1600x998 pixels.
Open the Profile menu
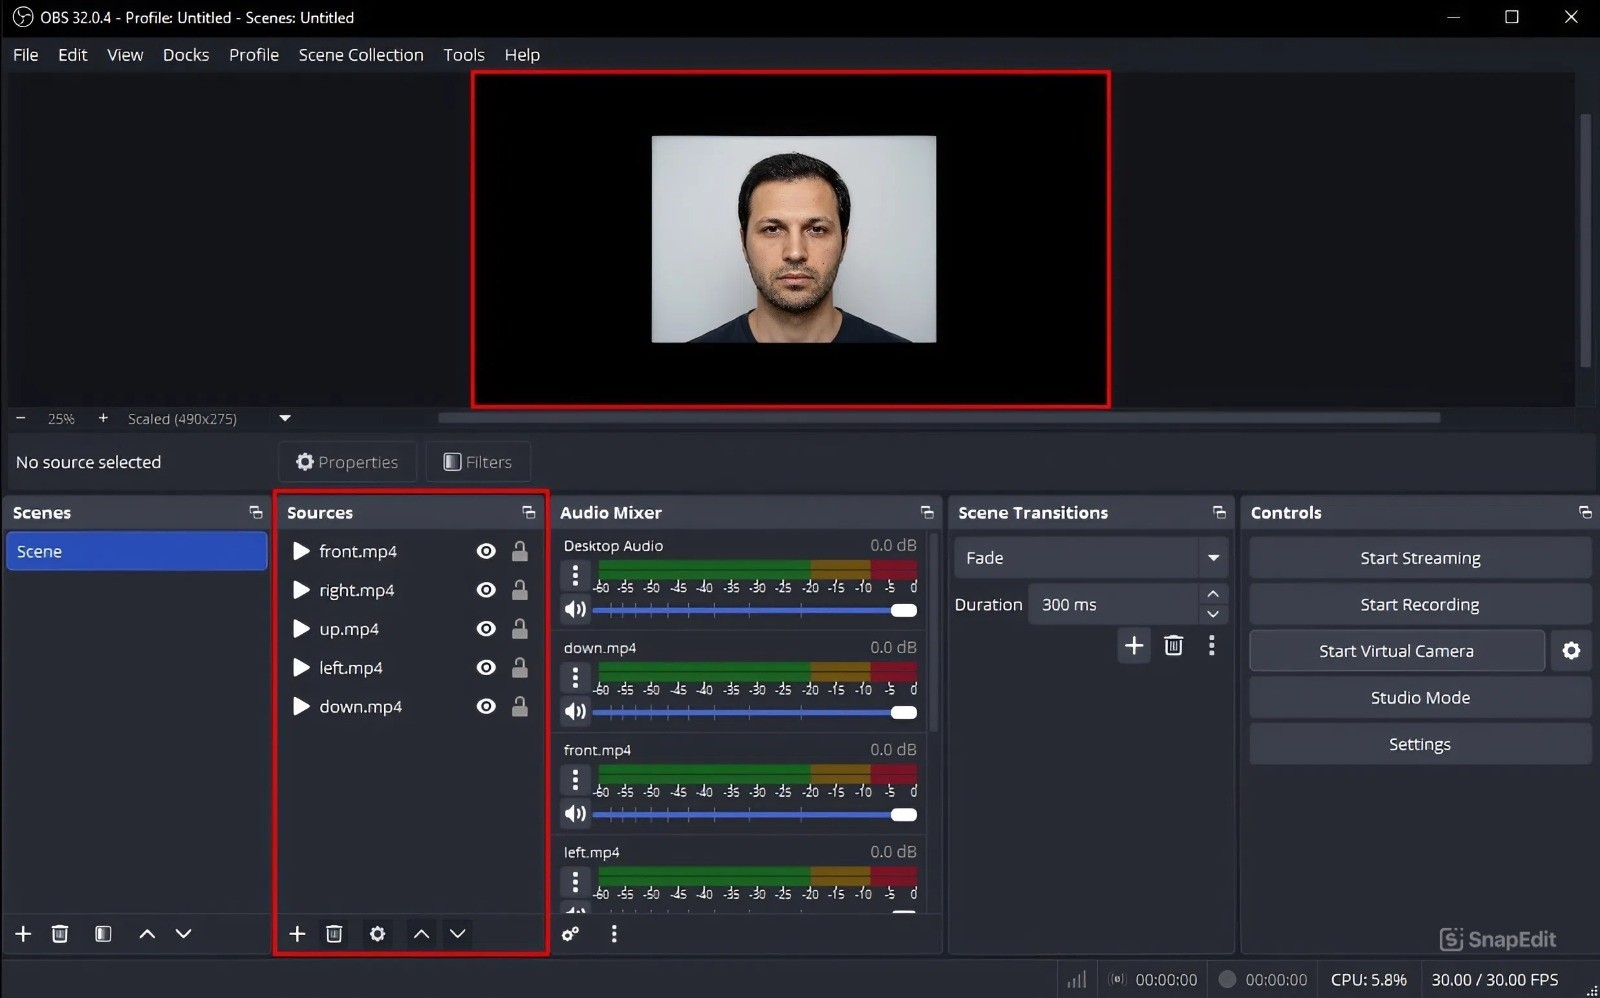(x=254, y=55)
